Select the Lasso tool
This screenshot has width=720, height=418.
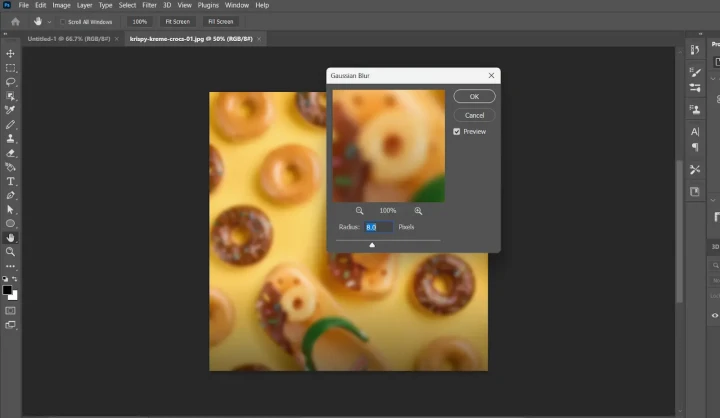(10, 82)
